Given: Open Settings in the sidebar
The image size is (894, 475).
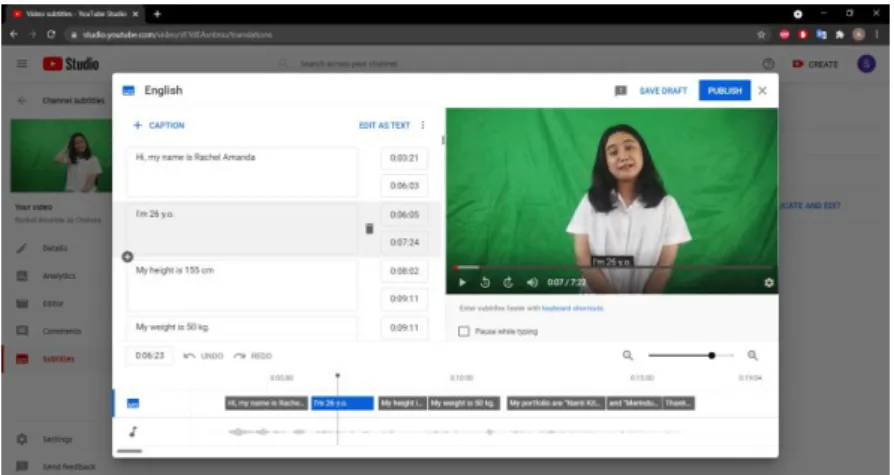Looking at the screenshot, I should [57, 439].
